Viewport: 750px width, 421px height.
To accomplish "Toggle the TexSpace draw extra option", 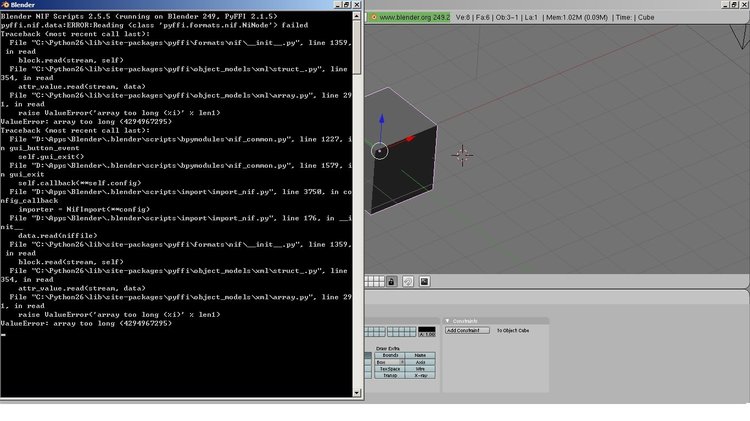I will click(x=390, y=369).
